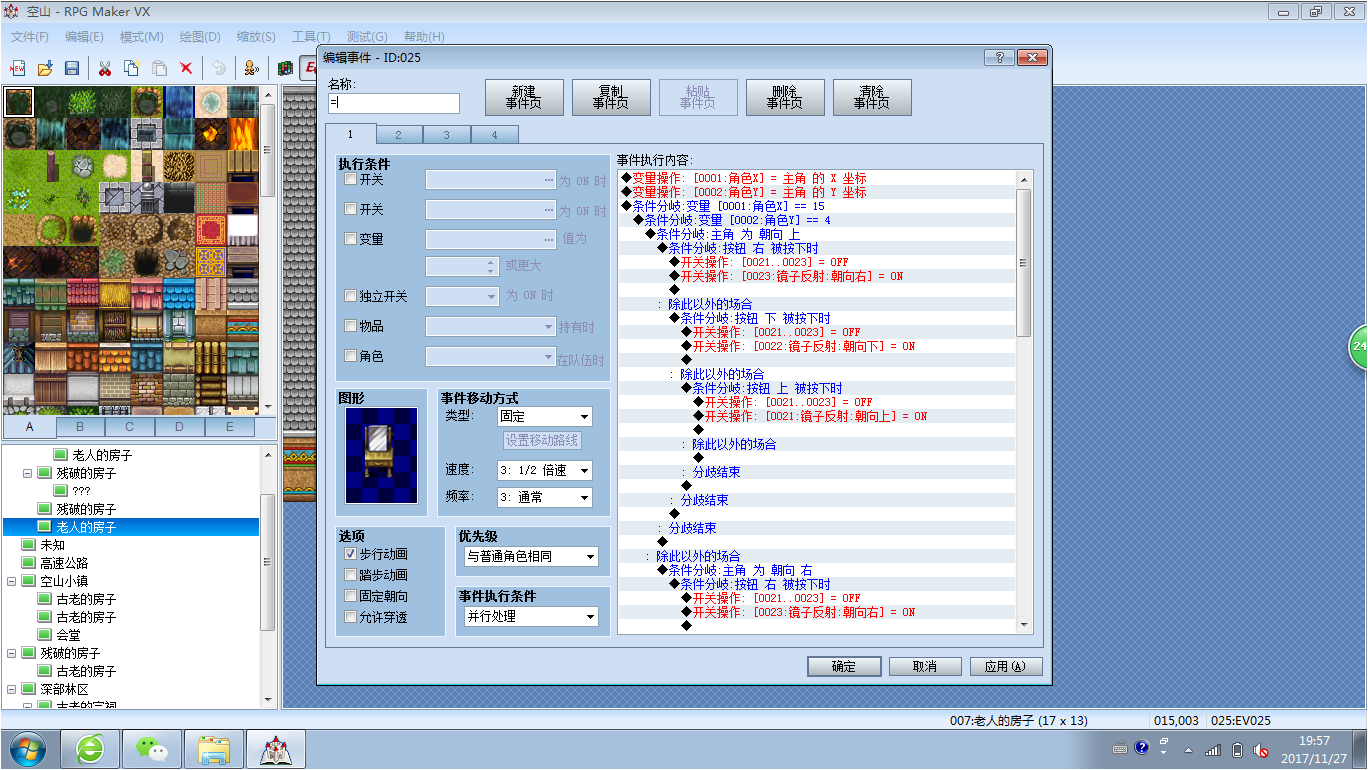Click the 确定 button
The image size is (1368, 770).
pyautogui.click(x=844, y=666)
